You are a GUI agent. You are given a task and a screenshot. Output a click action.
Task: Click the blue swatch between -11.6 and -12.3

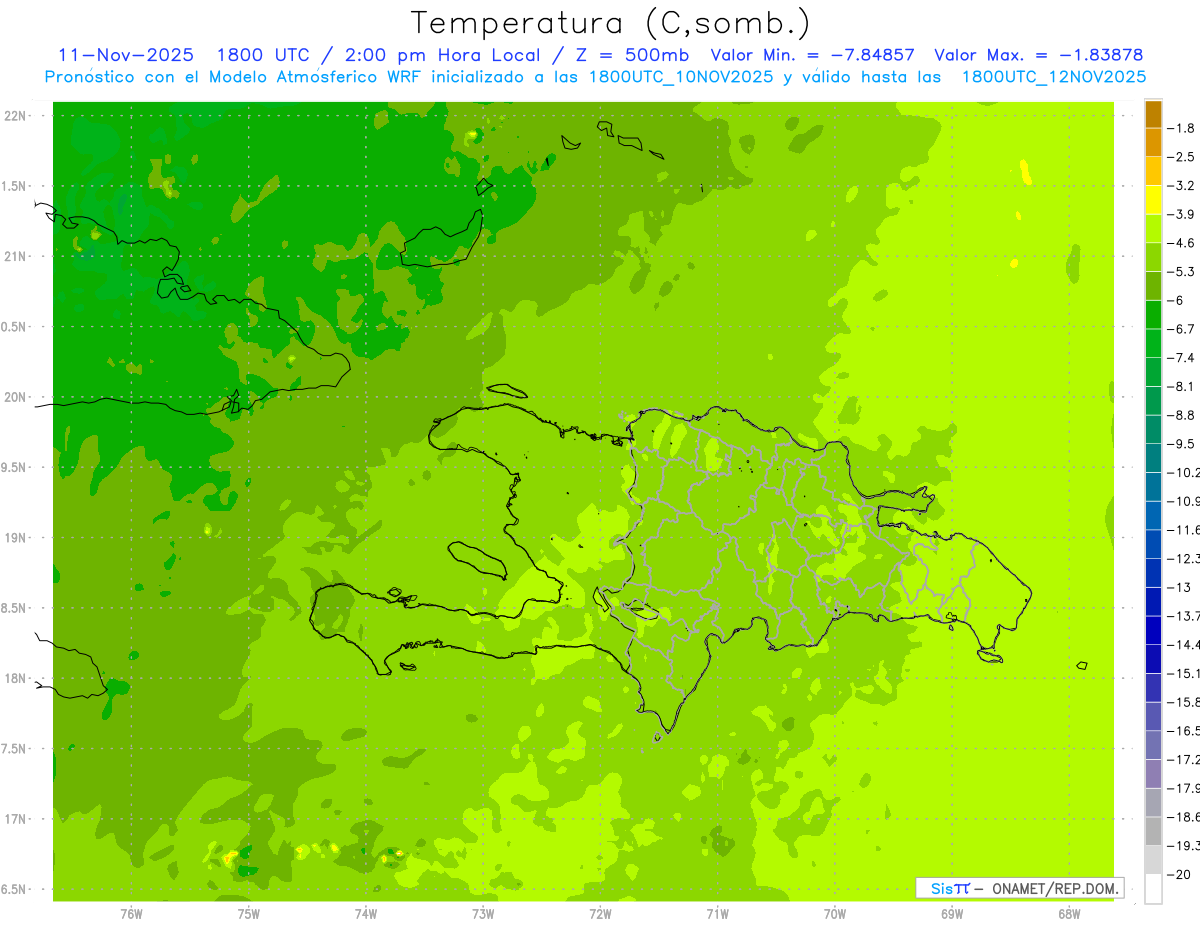[x=1153, y=544]
